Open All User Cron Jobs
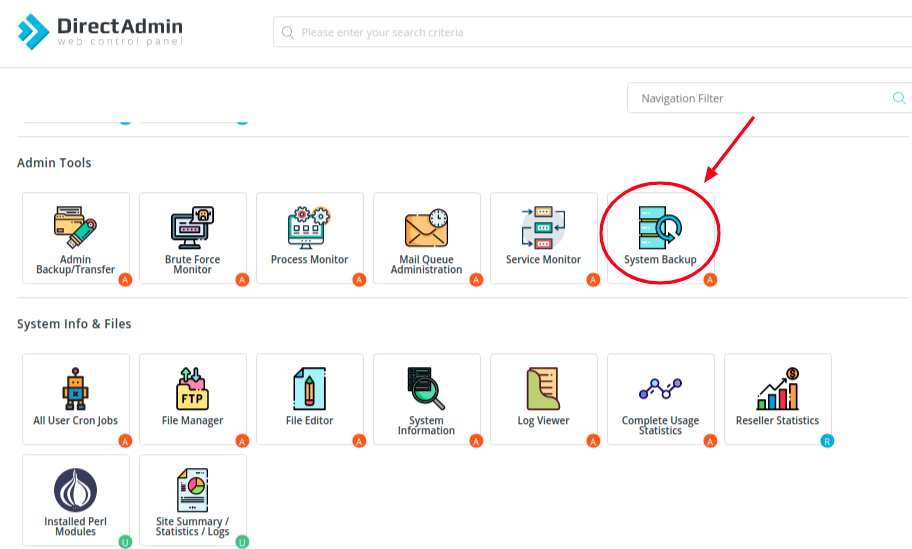This screenshot has width=912, height=549. pos(76,399)
